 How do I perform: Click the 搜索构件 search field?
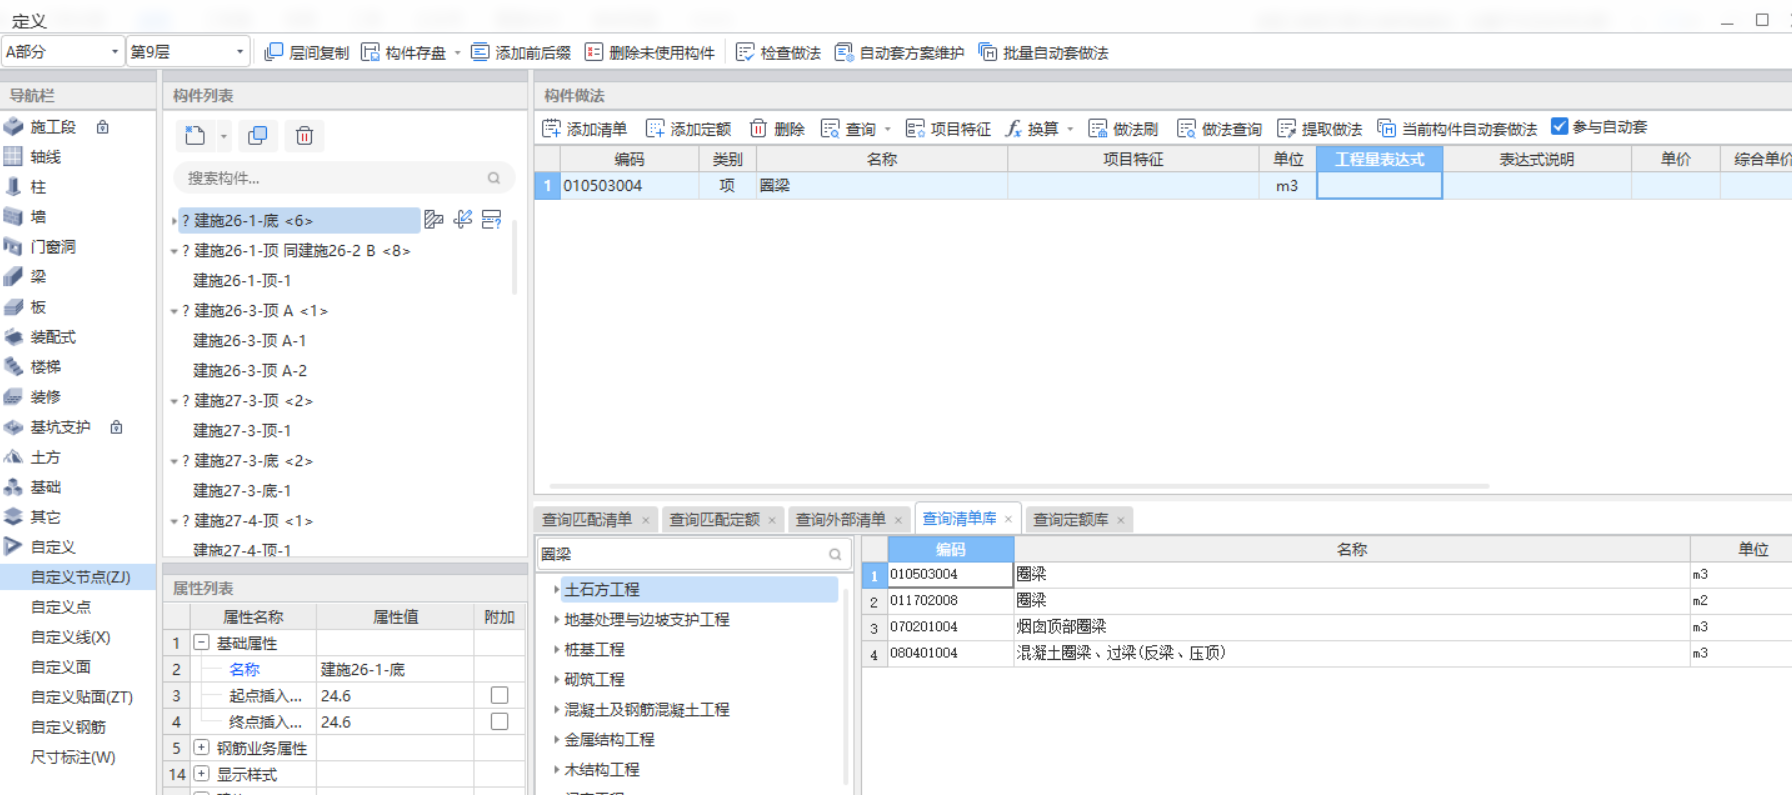coord(344,178)
